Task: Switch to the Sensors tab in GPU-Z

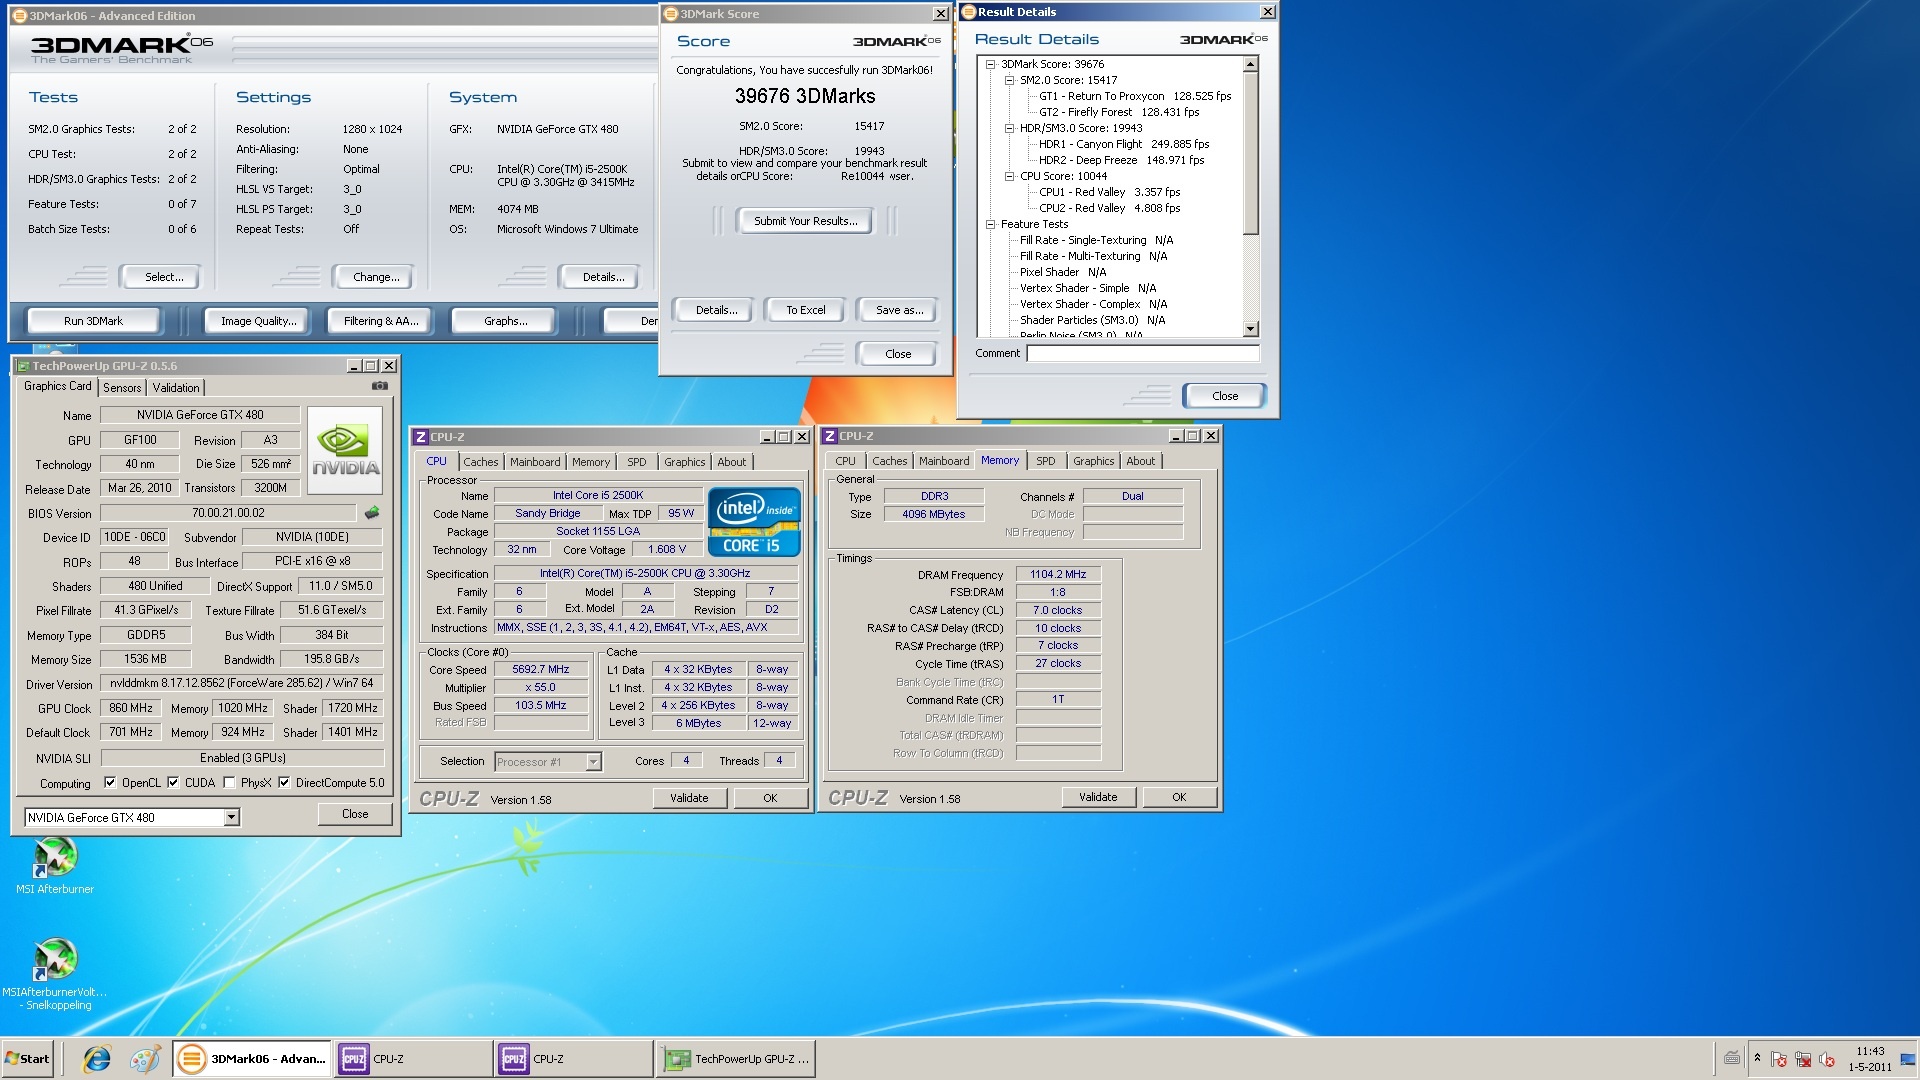Action: 122,388
